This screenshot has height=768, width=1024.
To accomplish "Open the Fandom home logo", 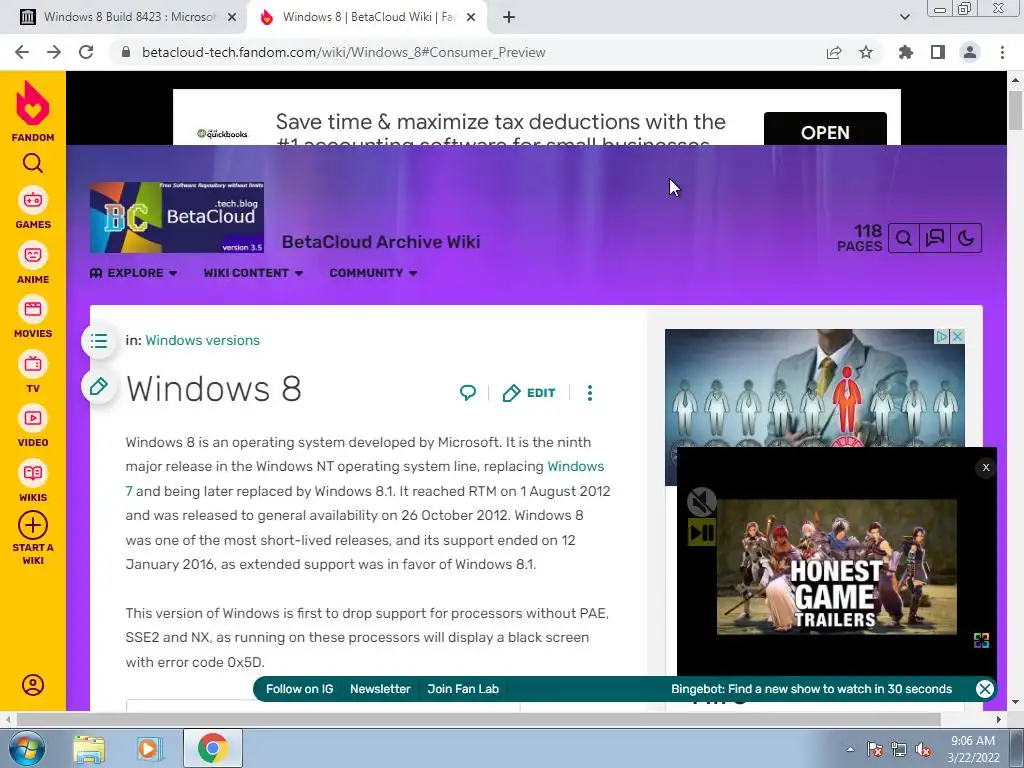I will point(33,111).
